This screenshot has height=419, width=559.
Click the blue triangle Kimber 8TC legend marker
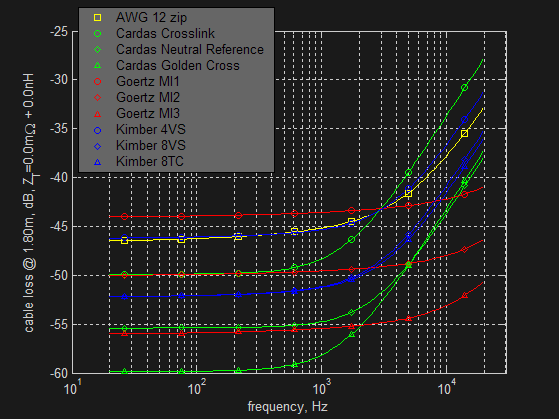pyautogui.click(x=97, y=162)
